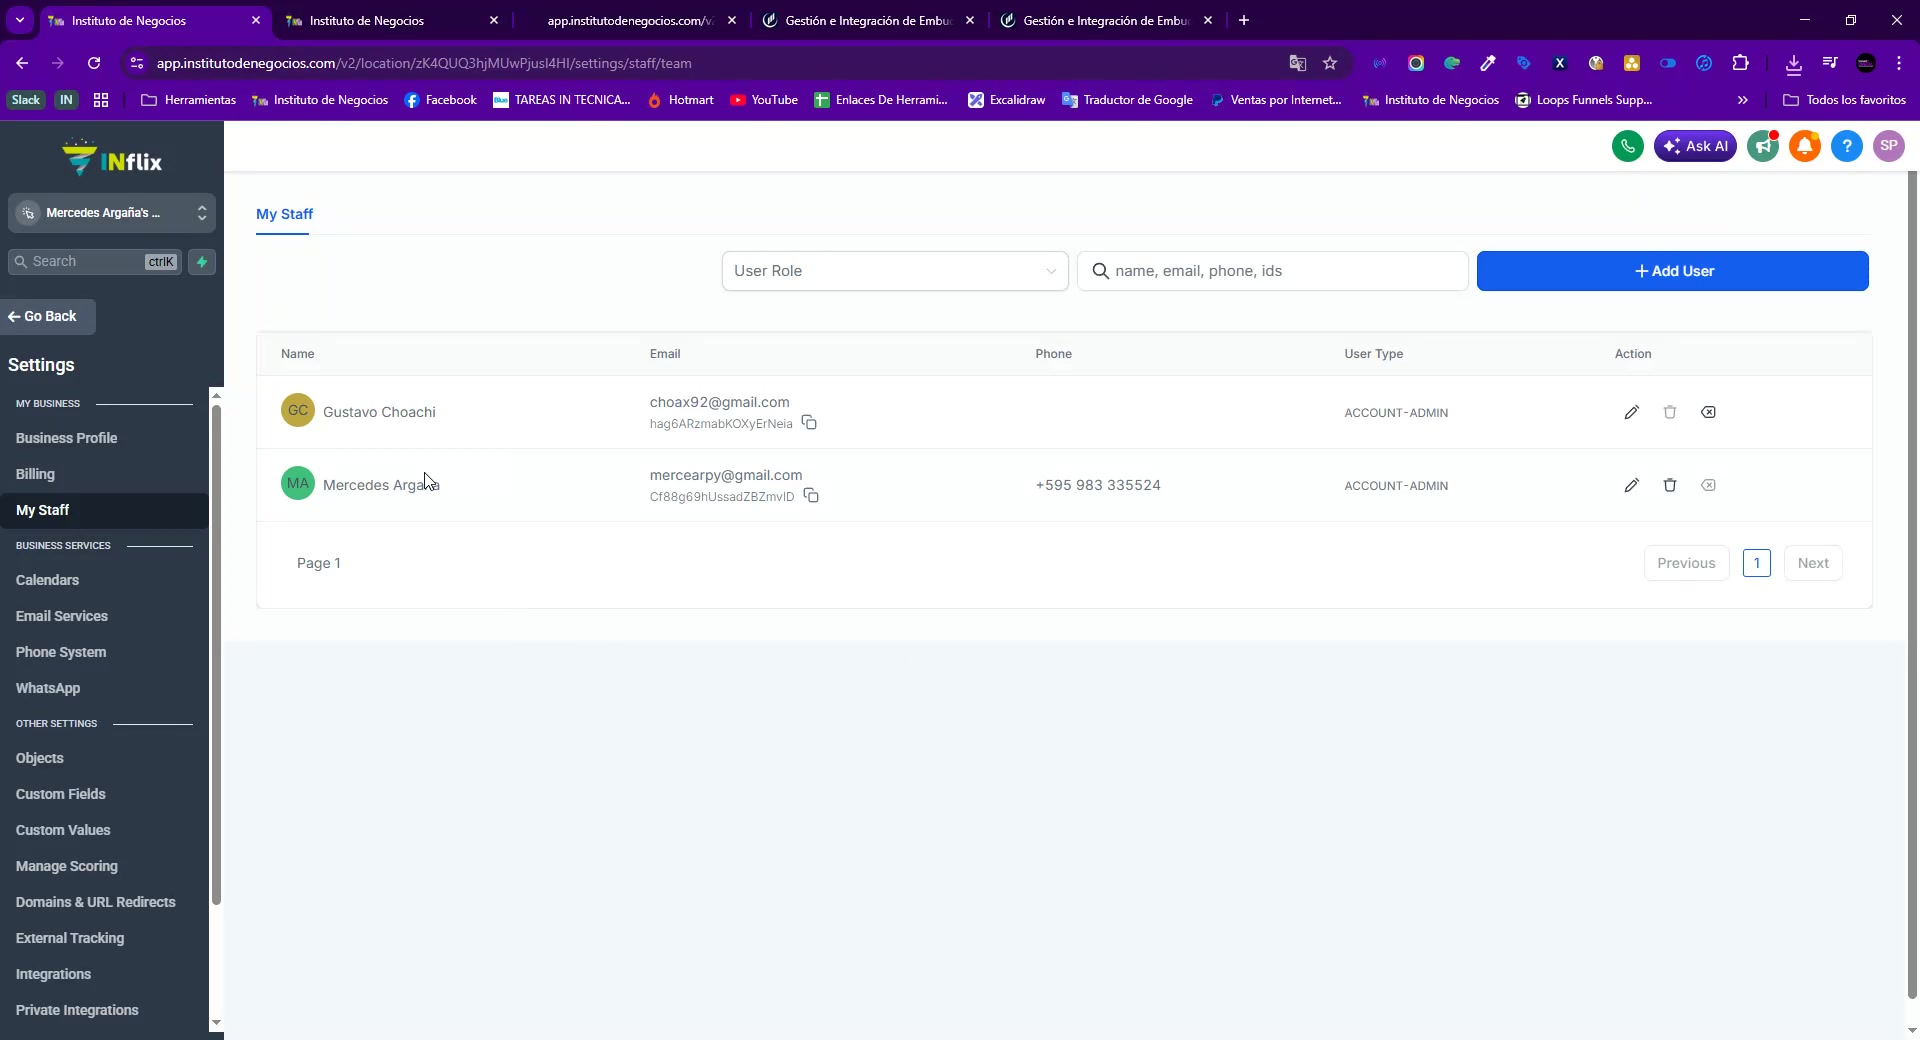Click sidebar scrollbar up arrow
1920x1040 pixels.
[216, 396]
